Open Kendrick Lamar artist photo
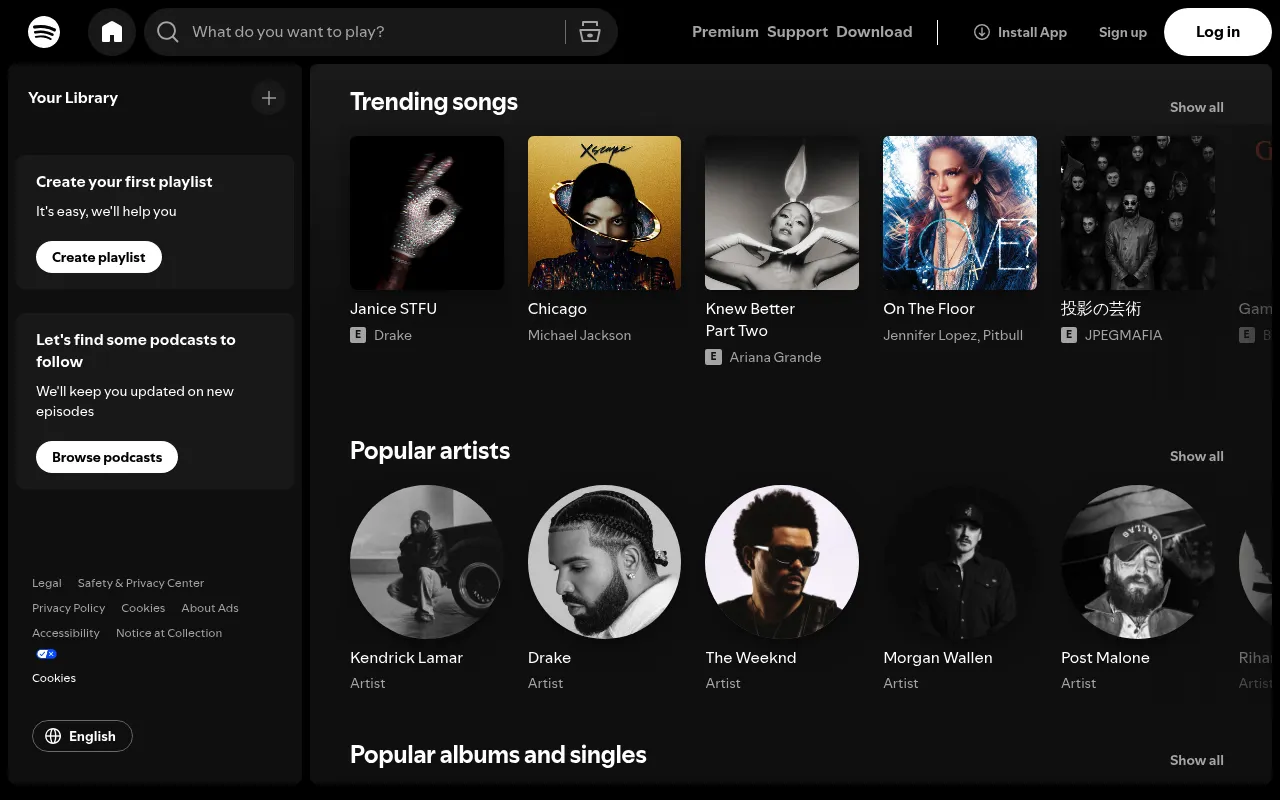Viewport: 1280px width, 800px height. 427,562
